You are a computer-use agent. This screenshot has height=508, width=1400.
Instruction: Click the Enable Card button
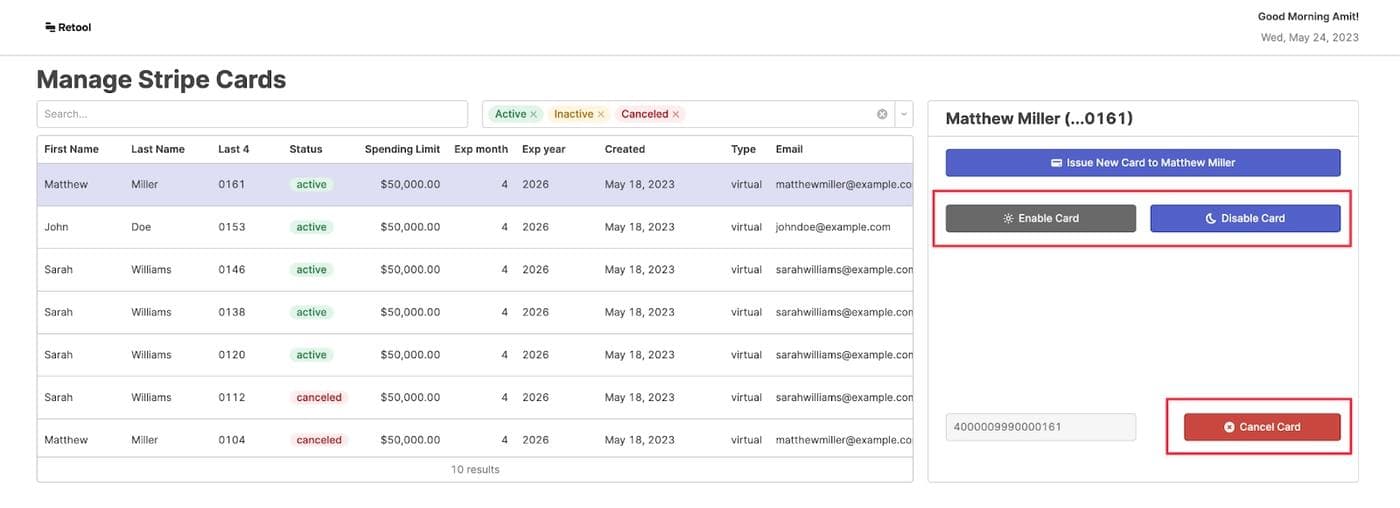[1040, 218]
